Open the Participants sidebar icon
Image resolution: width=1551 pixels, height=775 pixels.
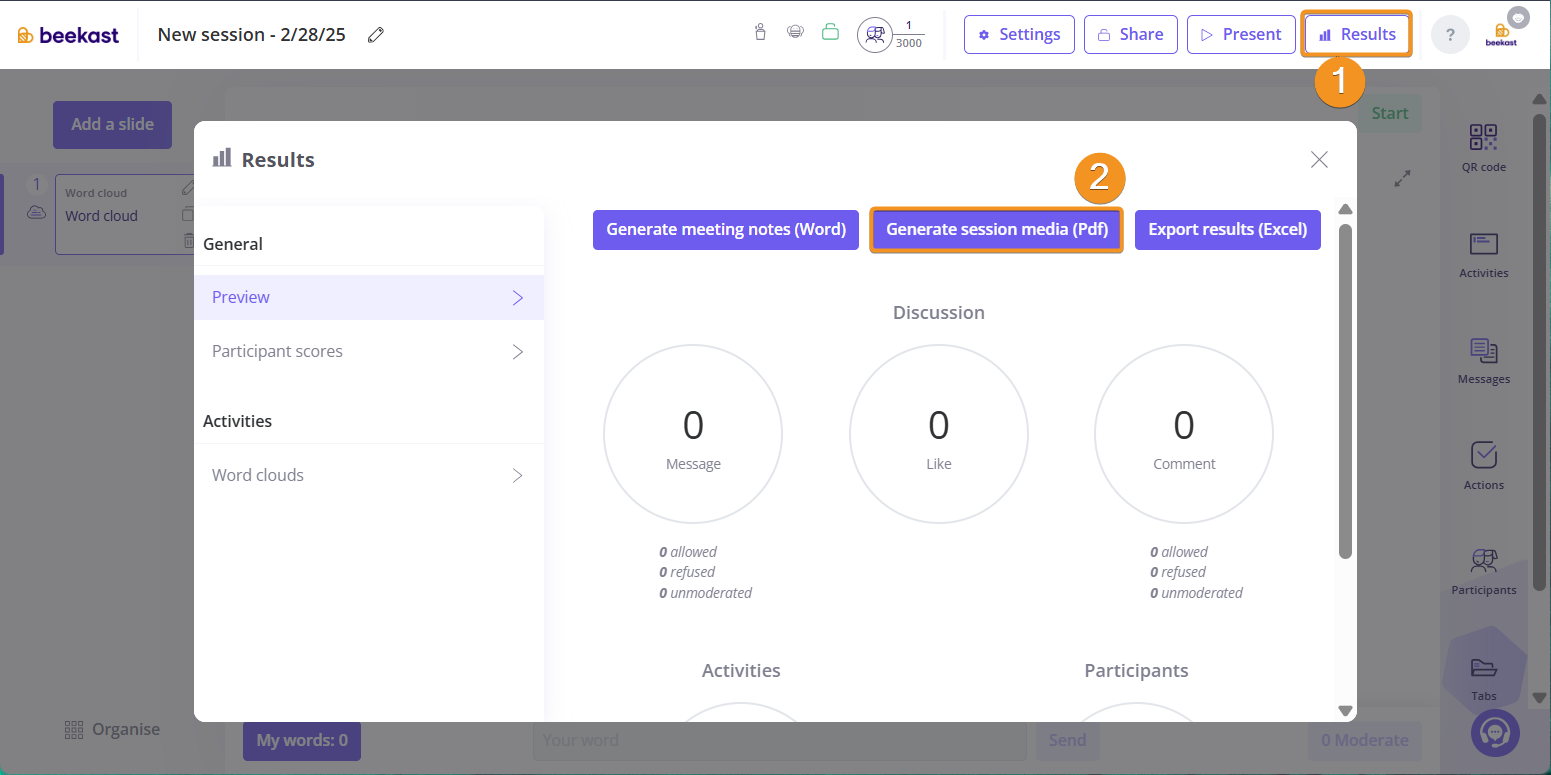pos(1483,561)
